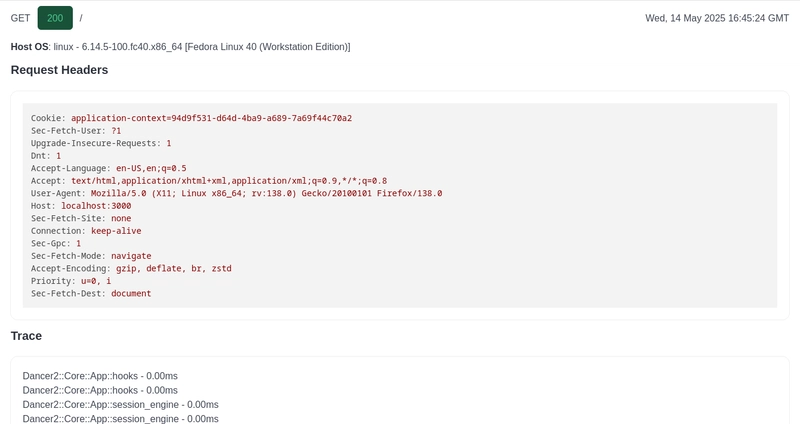Click the green 200 status badge

55,18
